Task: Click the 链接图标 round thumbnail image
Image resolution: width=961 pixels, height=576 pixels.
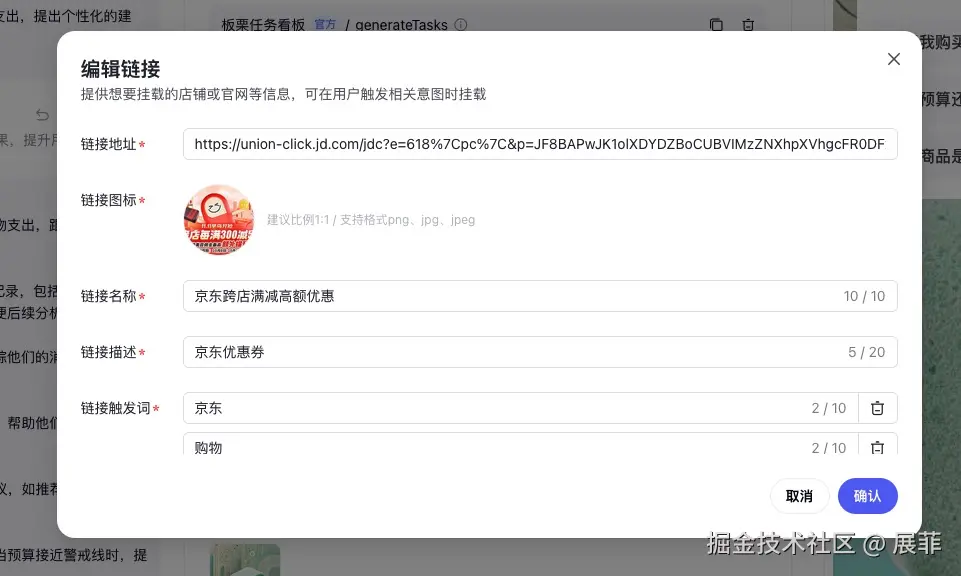Action: pyautogui.click(x=219, y=219)
